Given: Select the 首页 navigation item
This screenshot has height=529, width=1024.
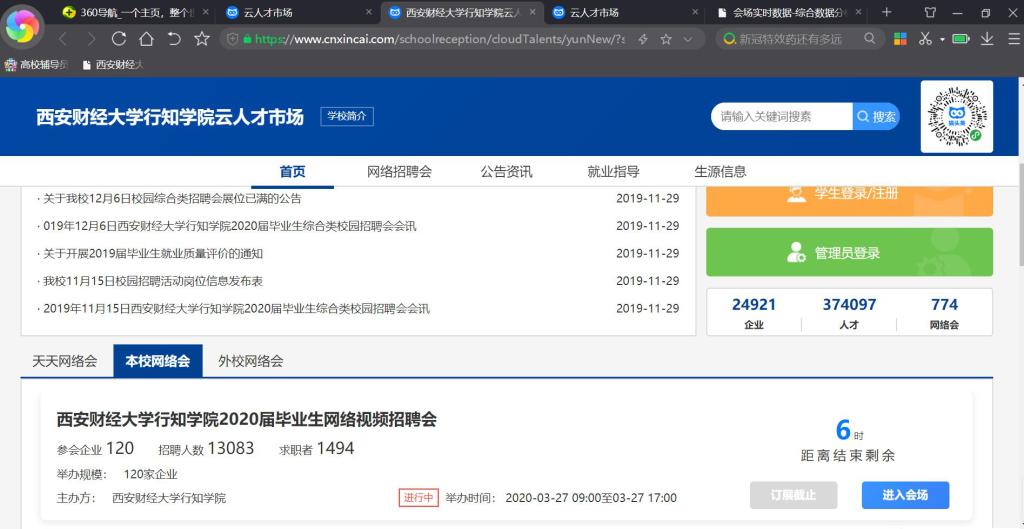Looking at the screenshot, I should coord(293,172).
